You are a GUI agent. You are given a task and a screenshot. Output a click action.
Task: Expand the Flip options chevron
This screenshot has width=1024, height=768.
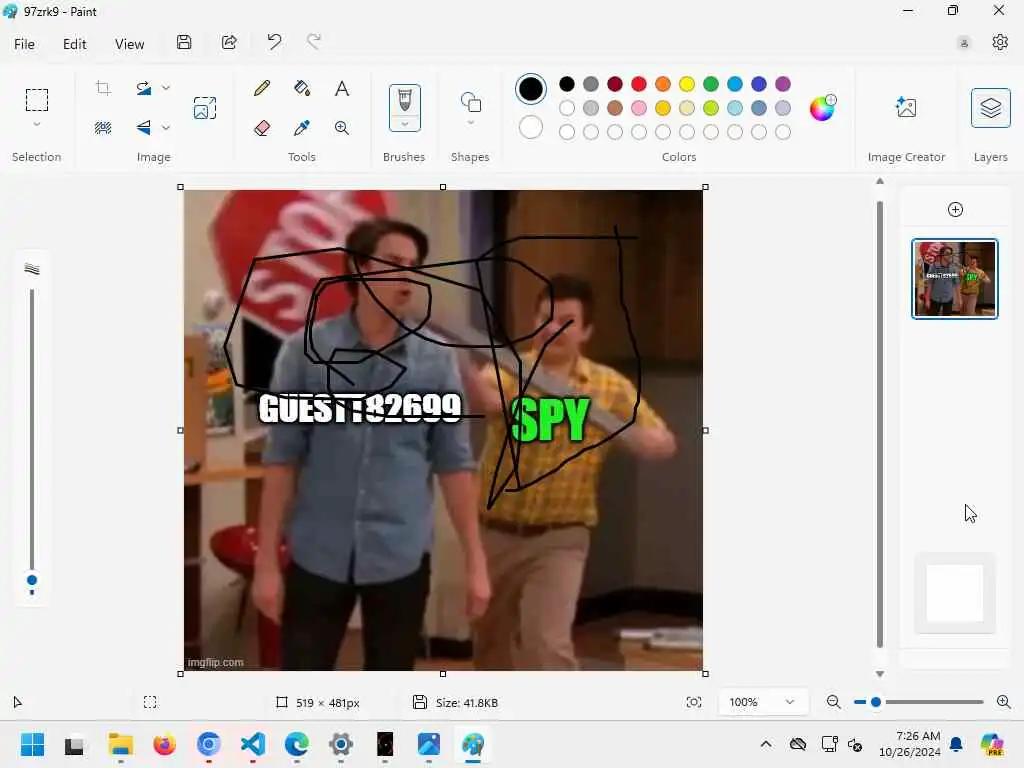[166, 127]
